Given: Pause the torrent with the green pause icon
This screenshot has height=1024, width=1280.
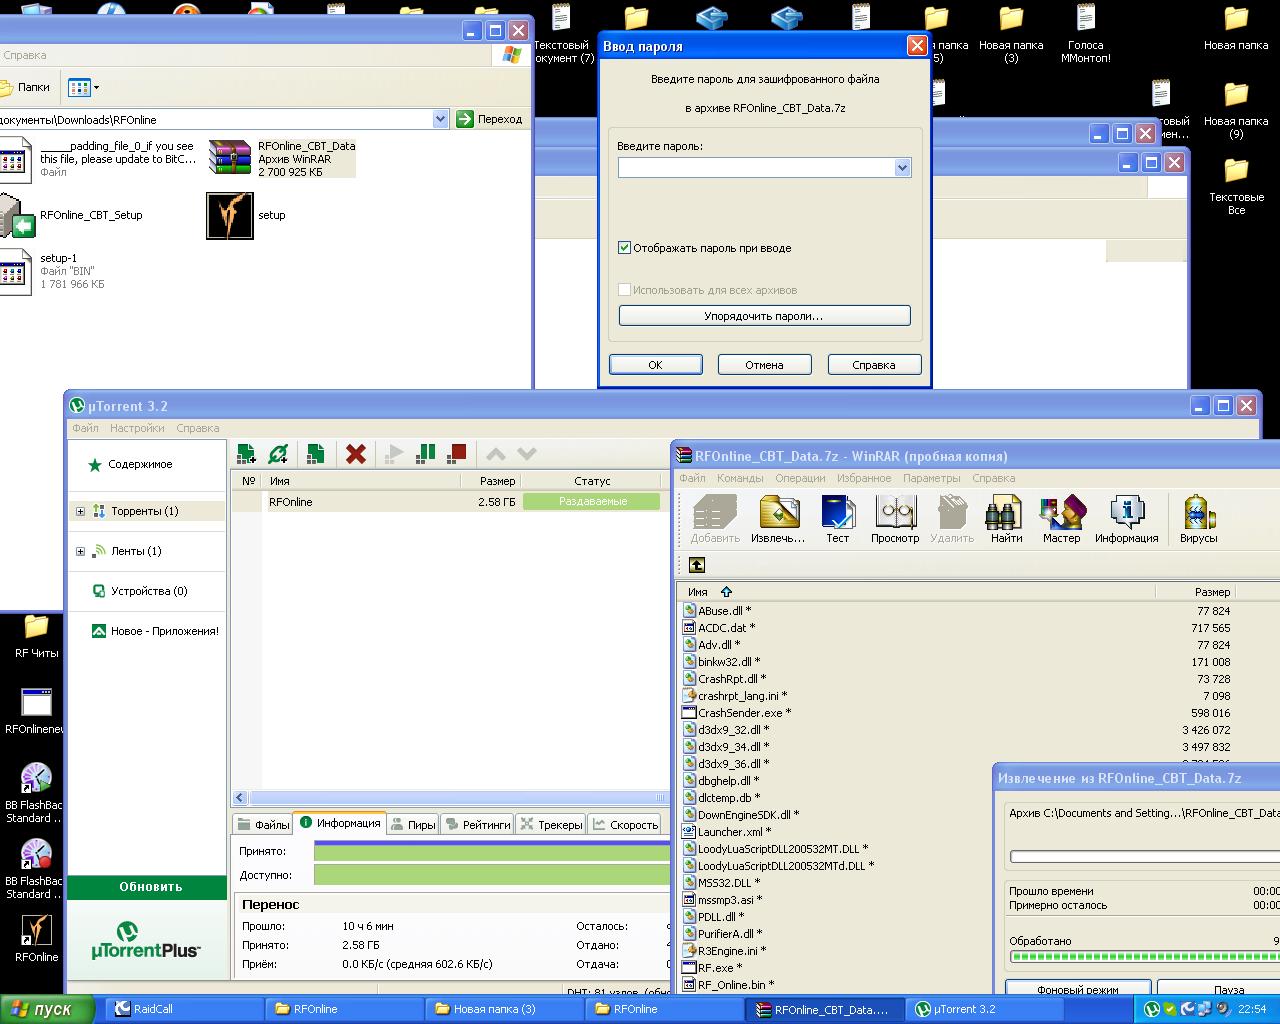Looking at the screenshot, I should (426, 454).
